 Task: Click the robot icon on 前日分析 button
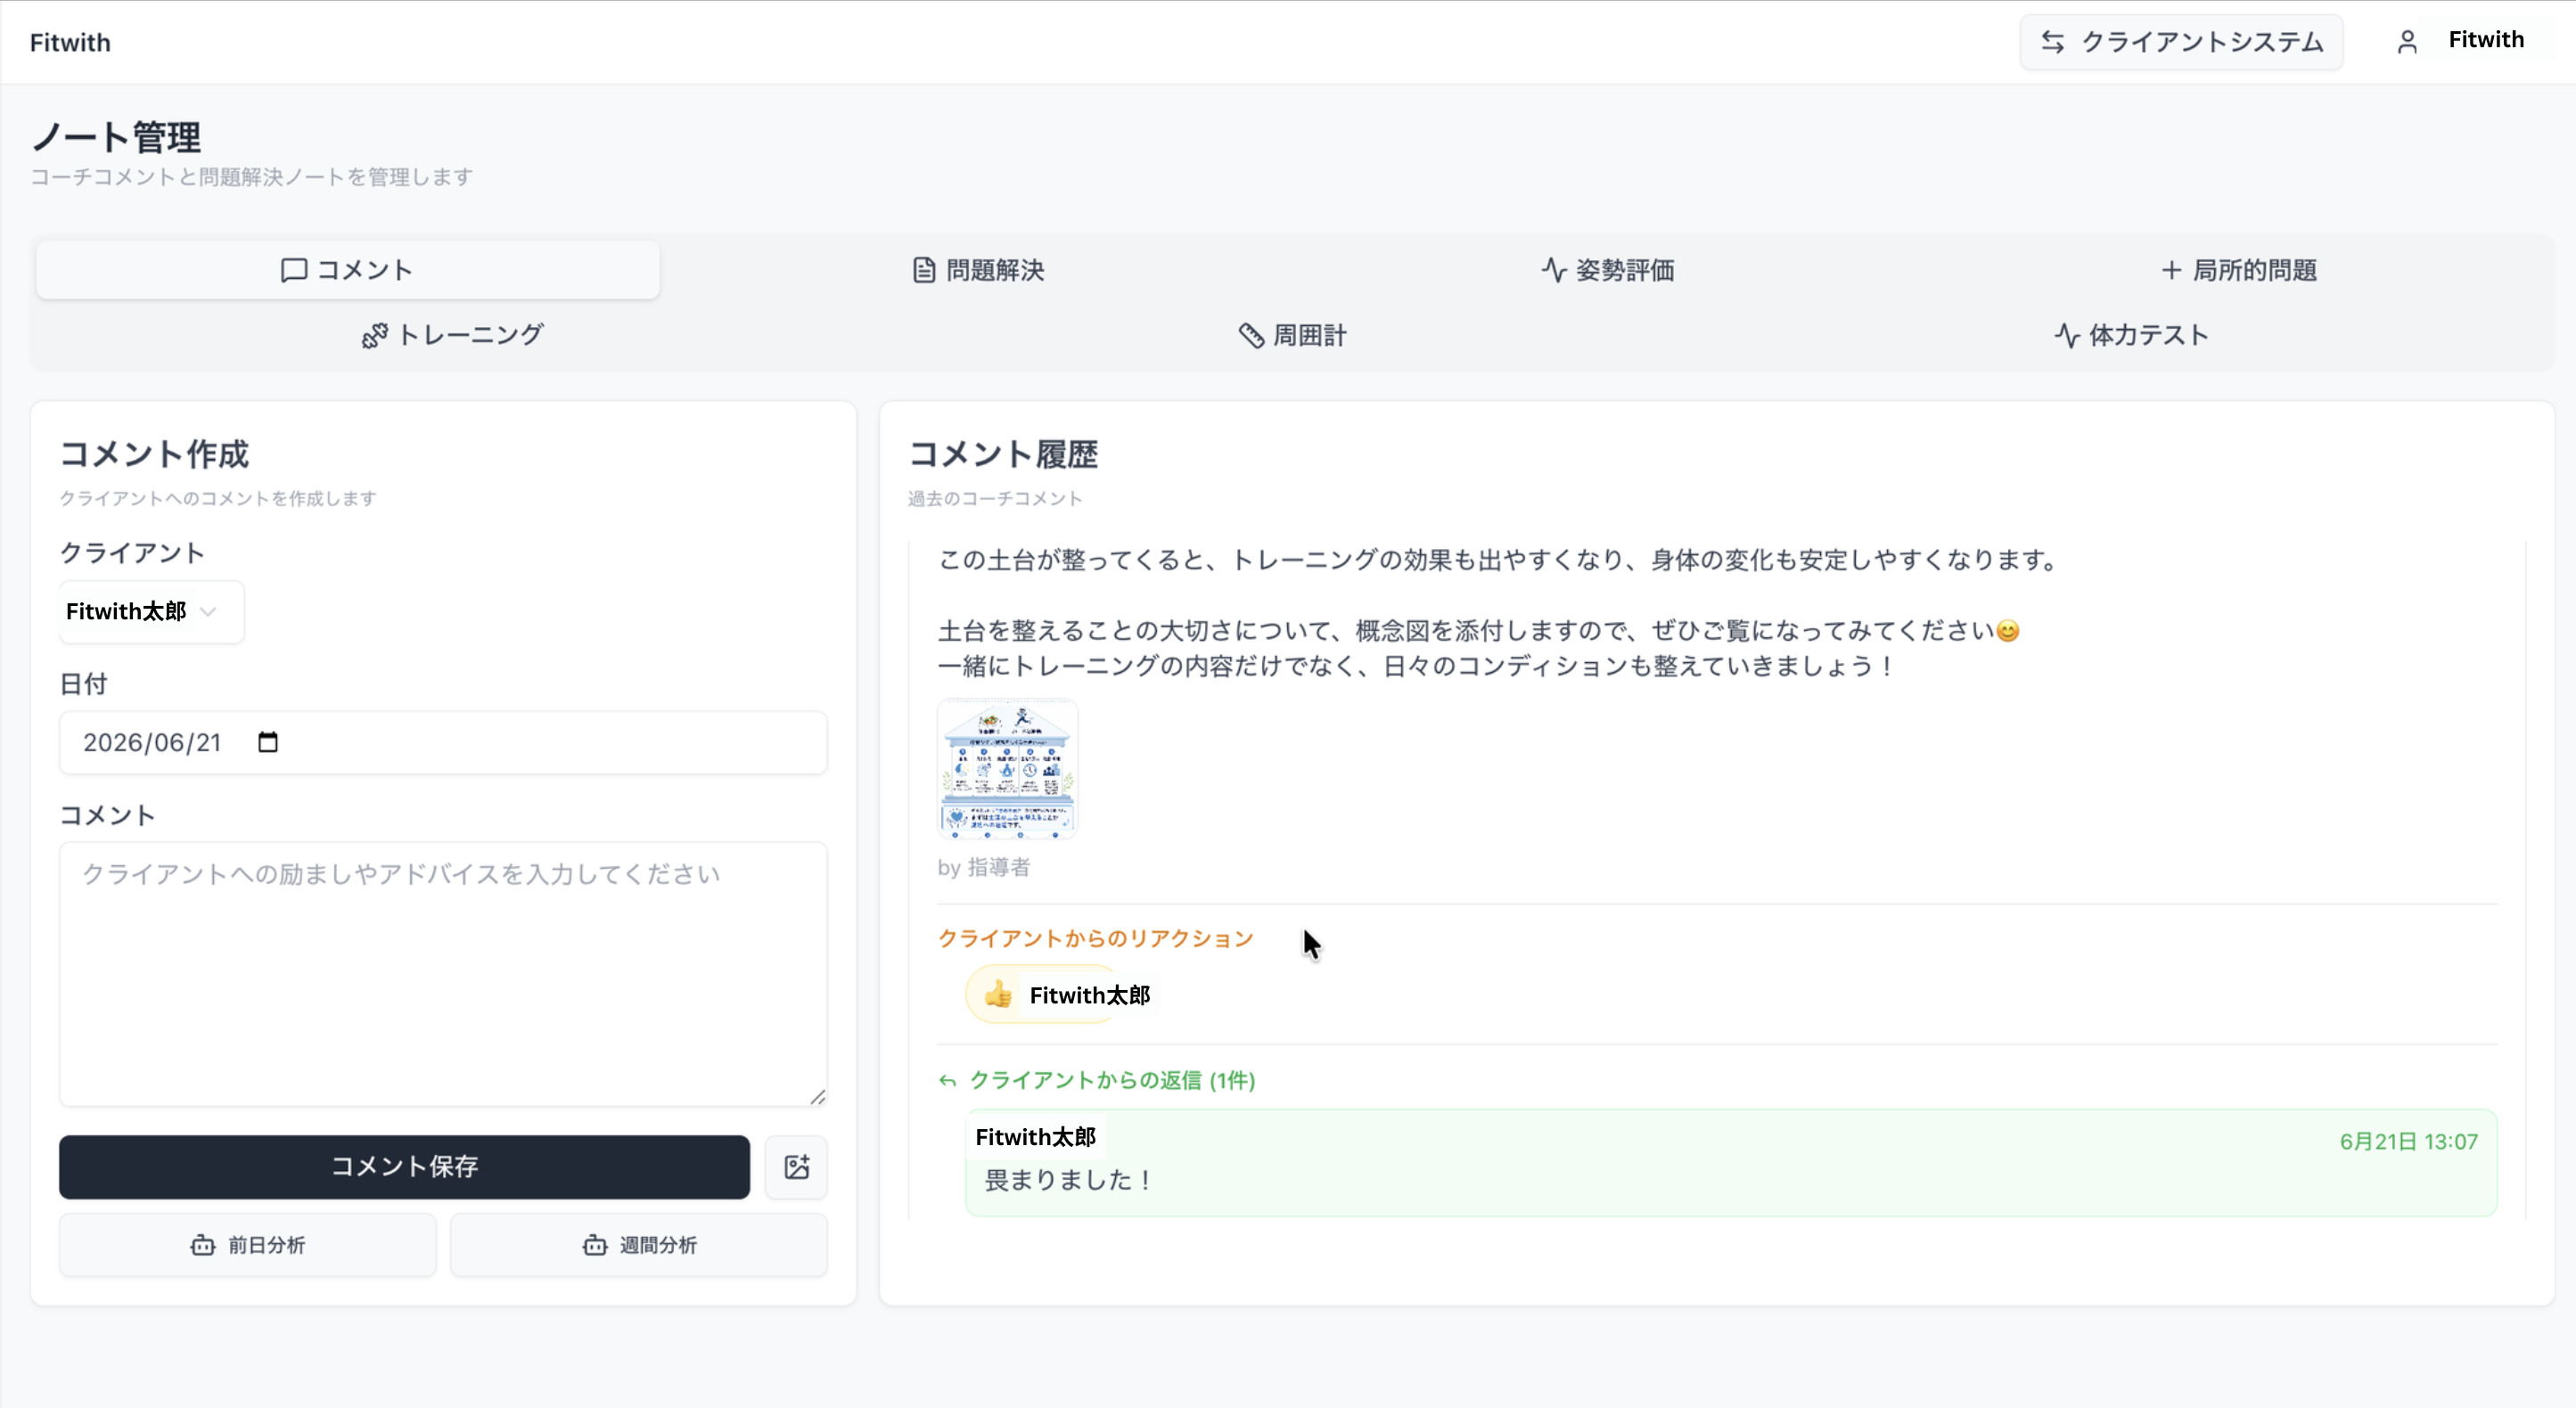203,1245
